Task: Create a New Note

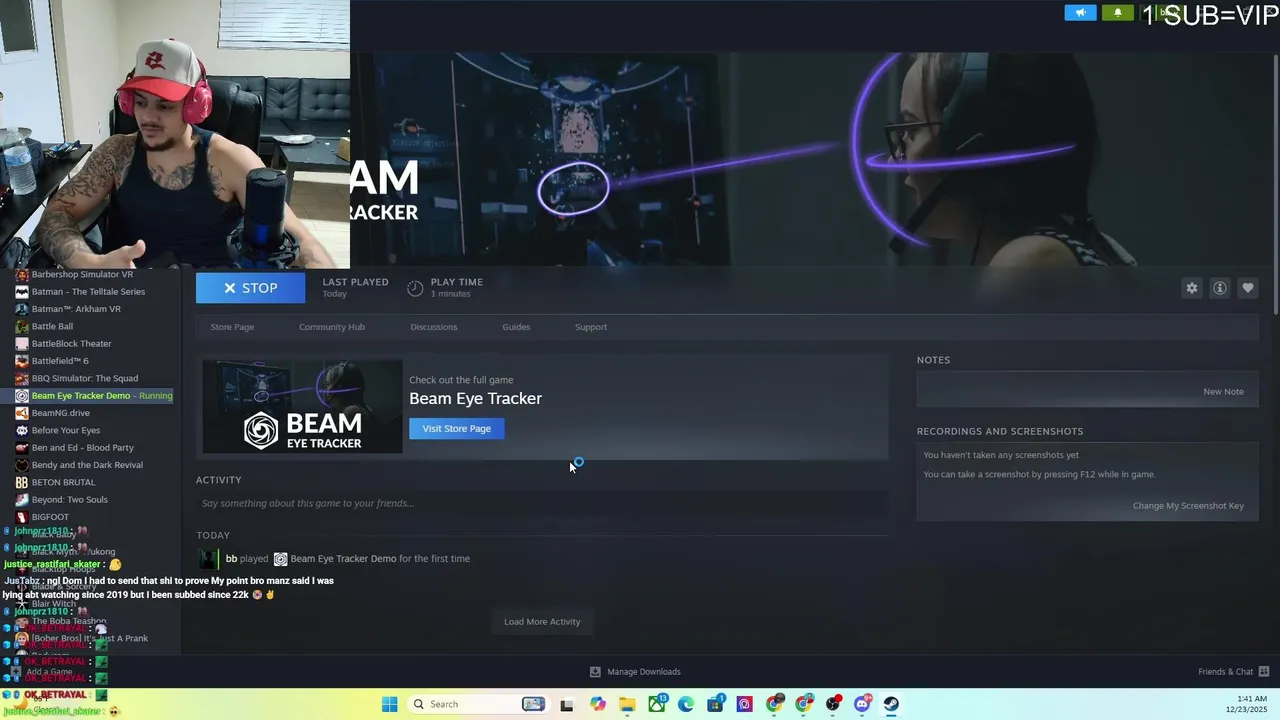Action: tap(1223, 392)
